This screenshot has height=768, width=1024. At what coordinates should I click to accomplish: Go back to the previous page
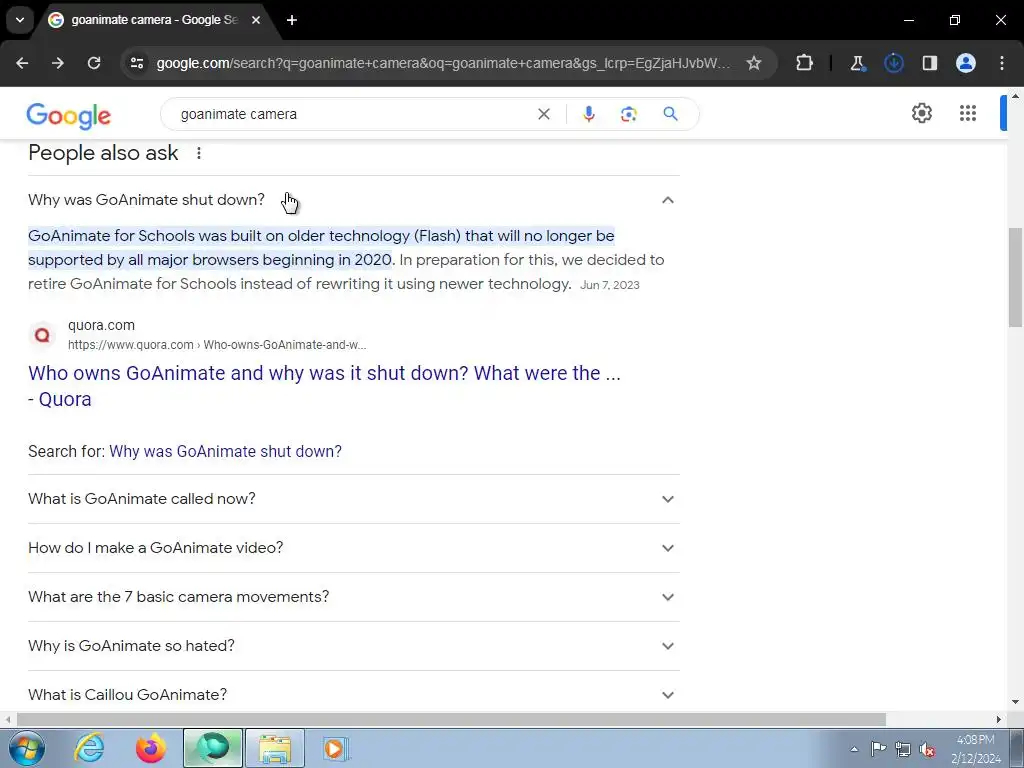pos(22,63)
